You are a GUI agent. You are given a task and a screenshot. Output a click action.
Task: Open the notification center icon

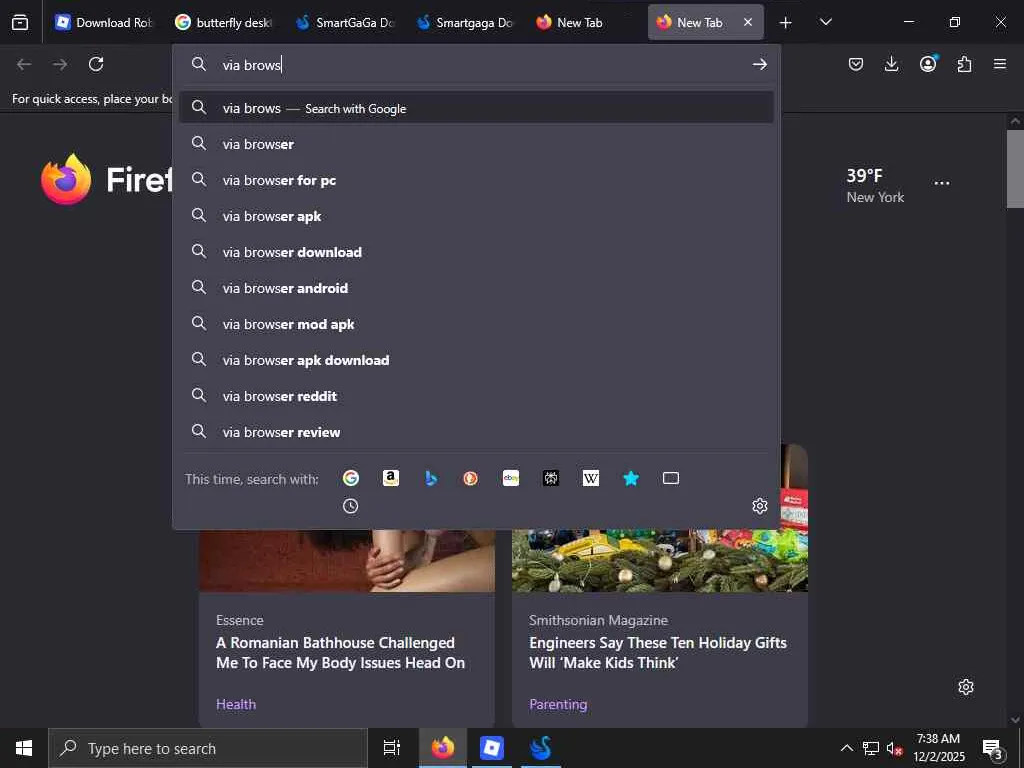pos(992,748)
